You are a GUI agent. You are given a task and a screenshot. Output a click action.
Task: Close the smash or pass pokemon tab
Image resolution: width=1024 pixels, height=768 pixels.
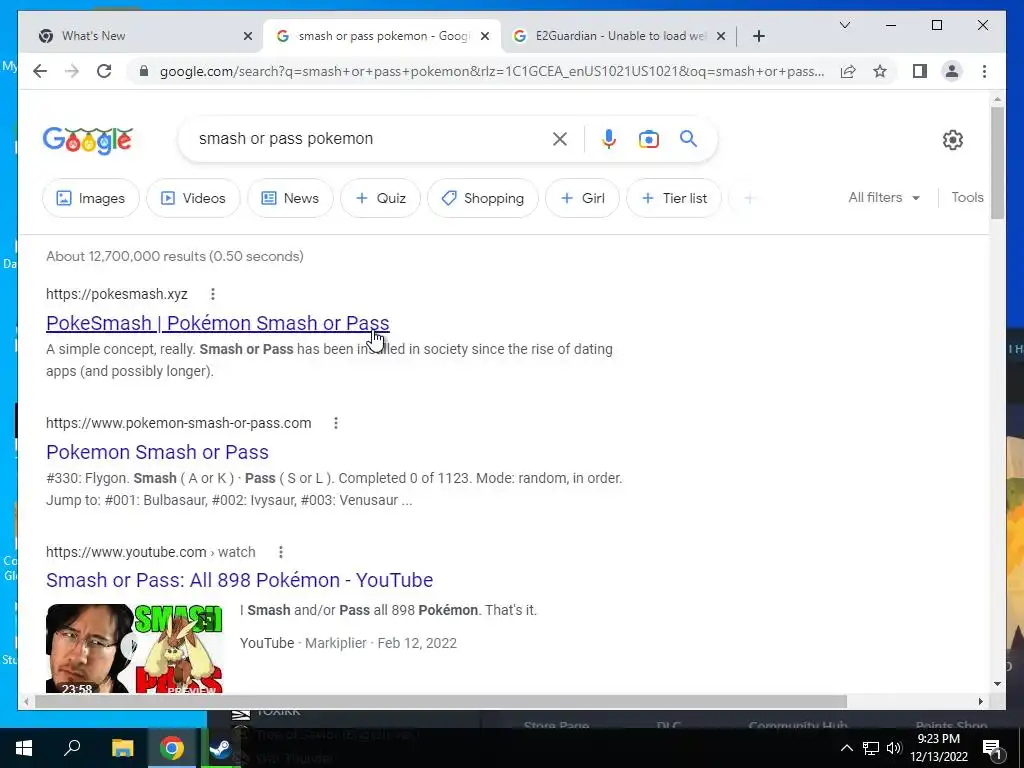[x=485, y=36]
